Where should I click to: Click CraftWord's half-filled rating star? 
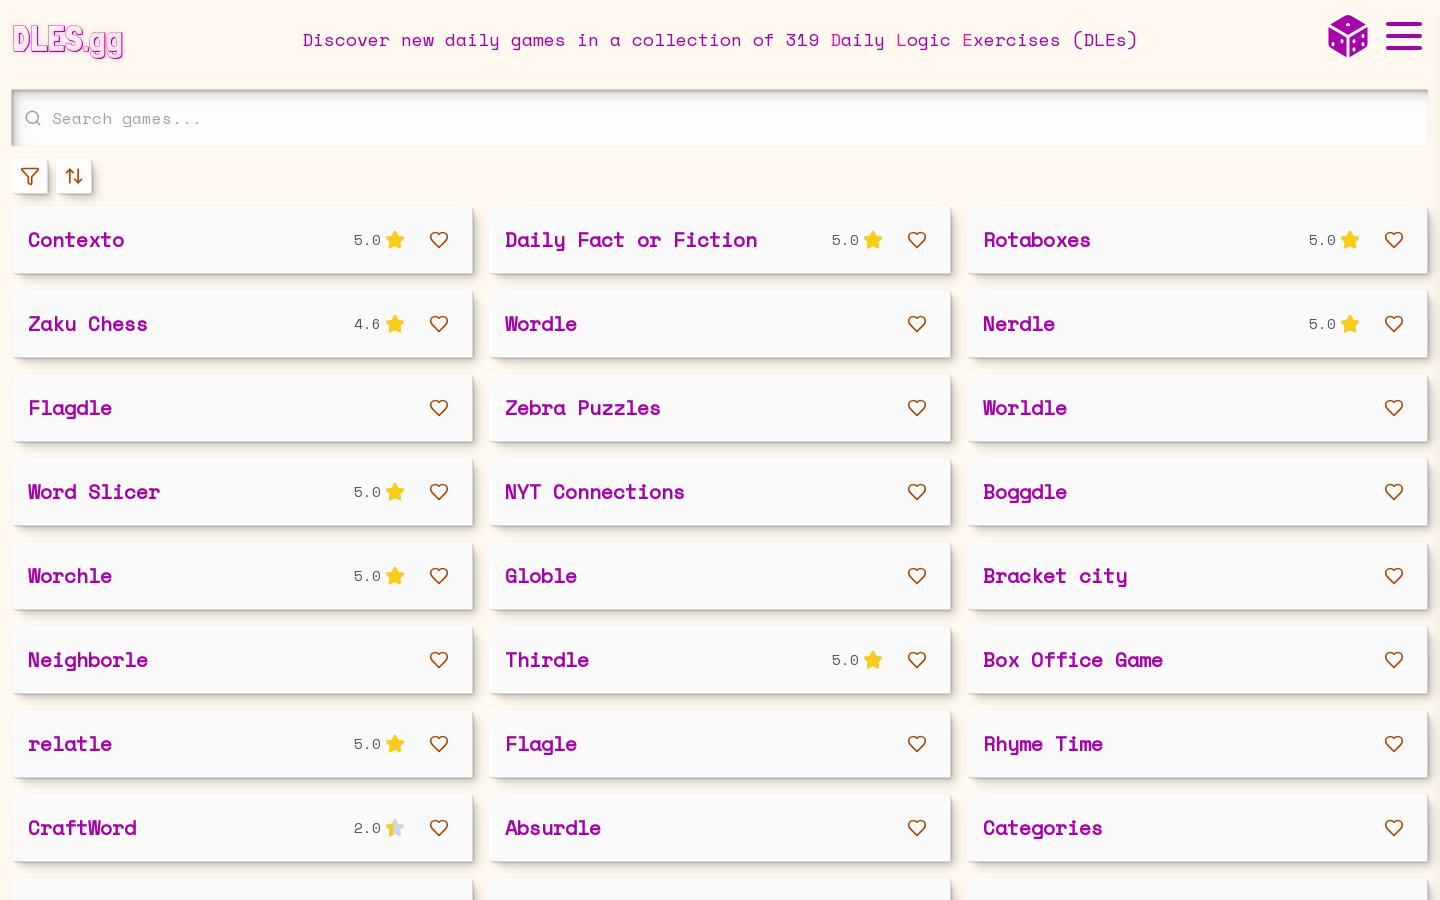coord(395,828)
